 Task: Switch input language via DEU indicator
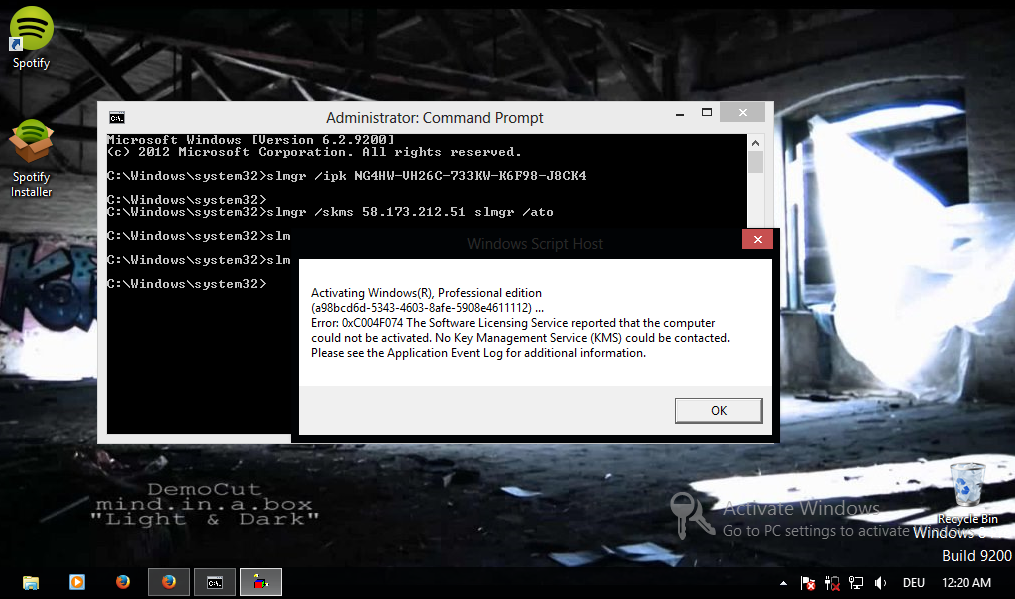[x=913, y=583]
